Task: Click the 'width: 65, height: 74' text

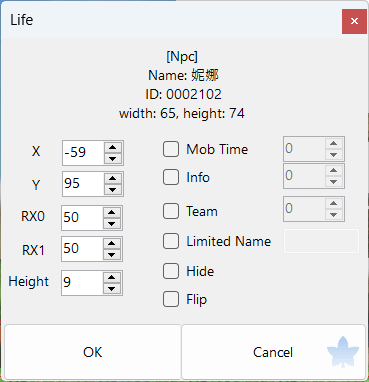Action: click(182, 114)
